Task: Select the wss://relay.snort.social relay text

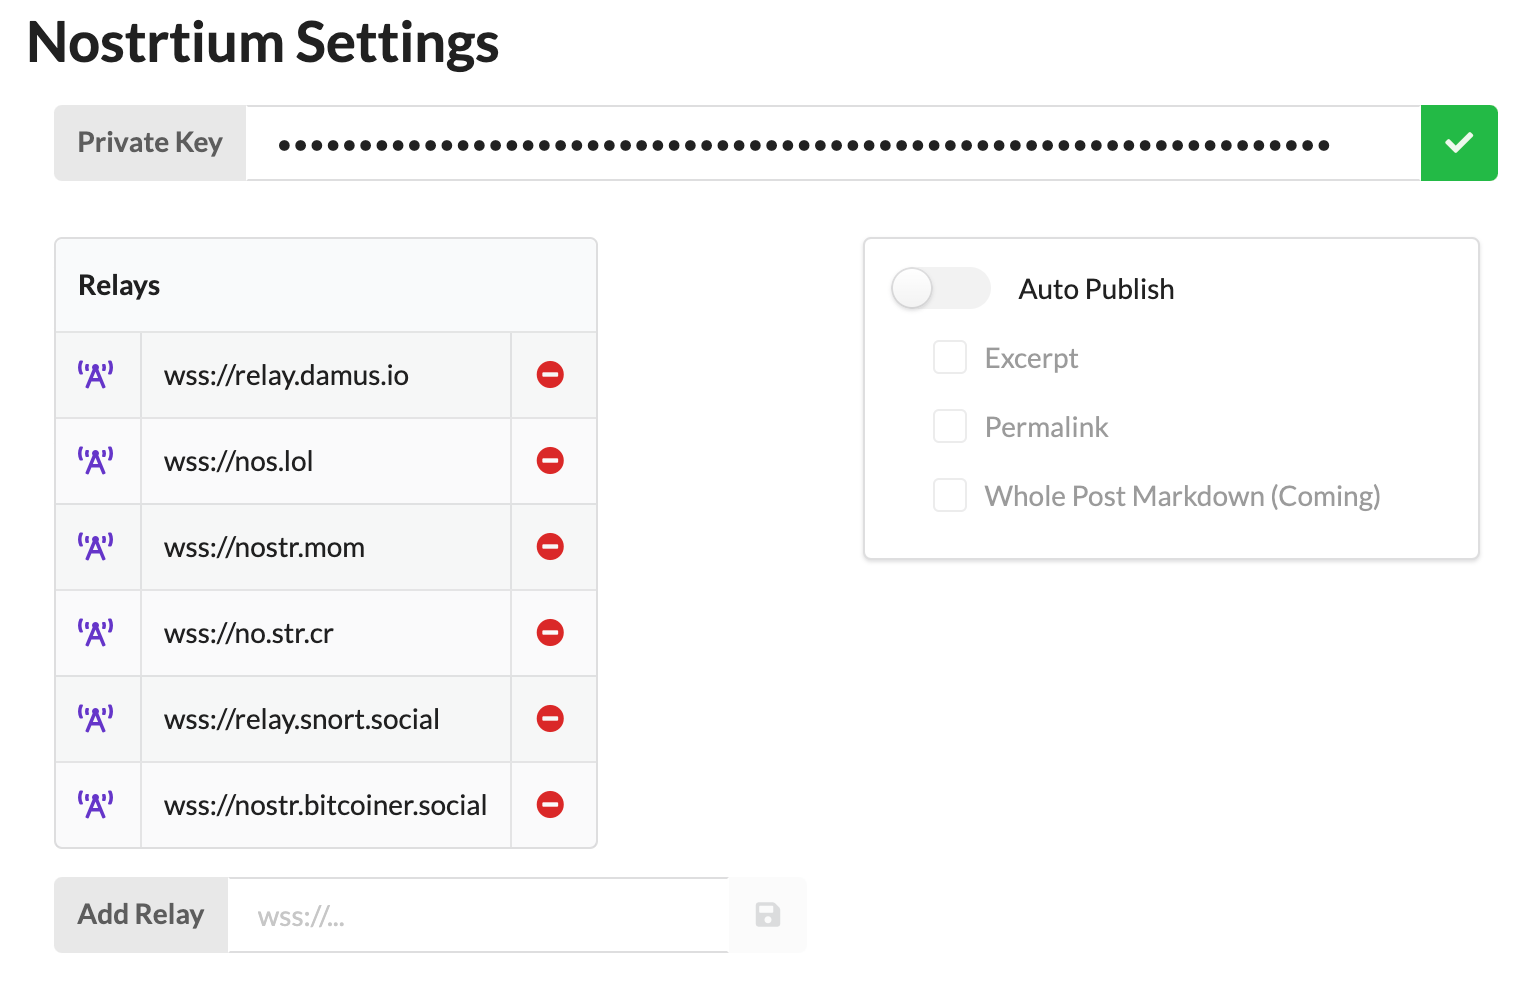Action: click(302, 720)
